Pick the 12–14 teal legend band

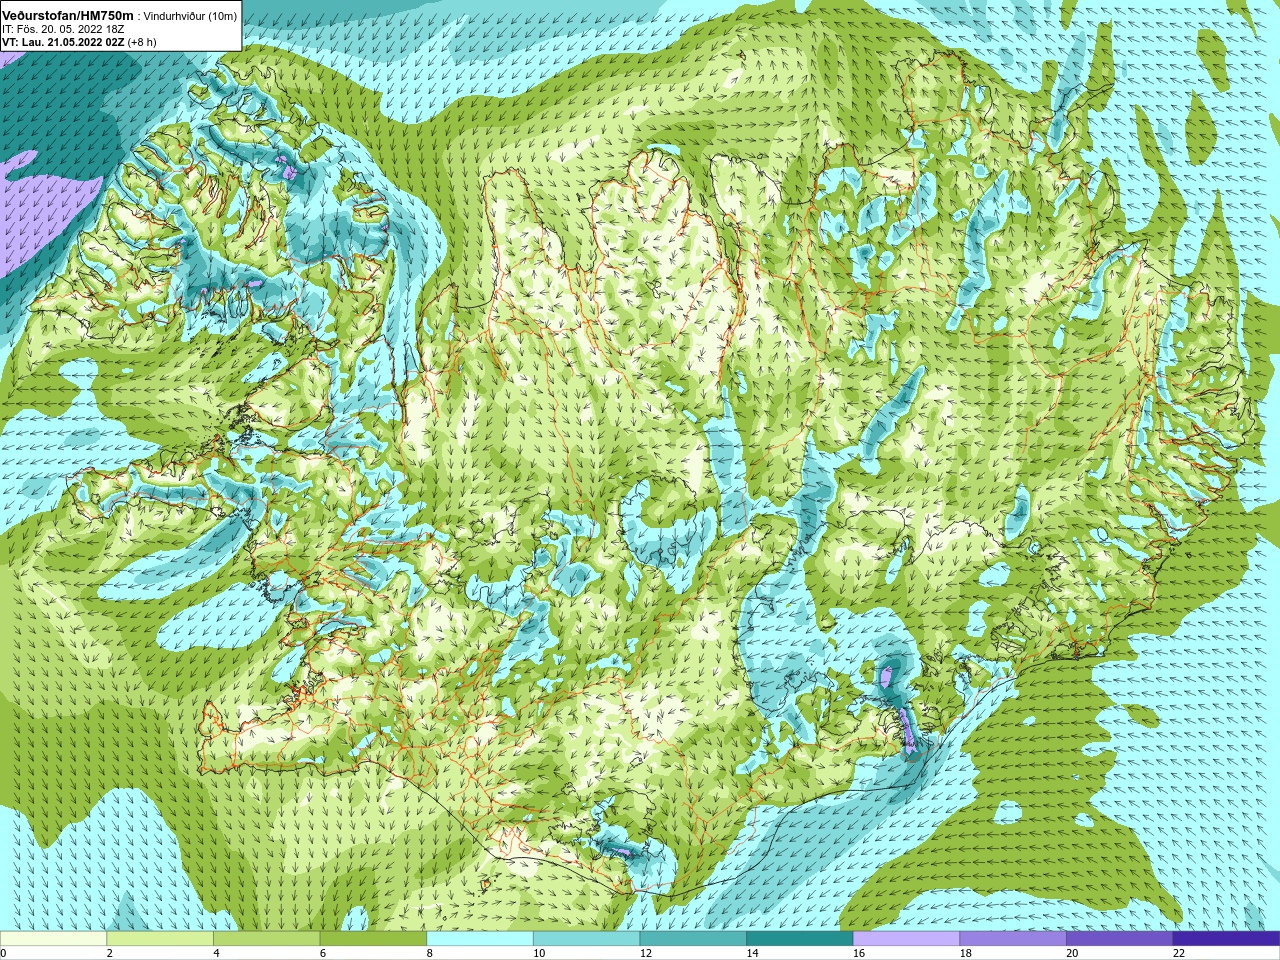click(x=693, y=939)
